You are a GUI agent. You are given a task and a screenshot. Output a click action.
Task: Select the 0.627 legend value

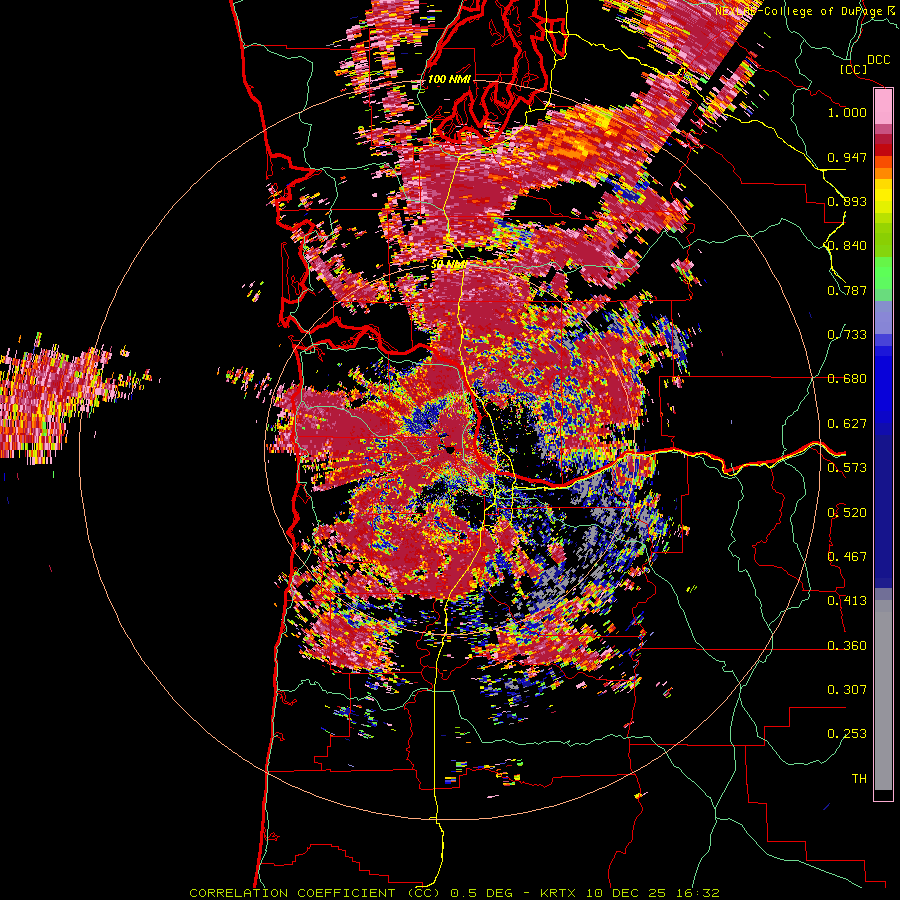point(847,424)
